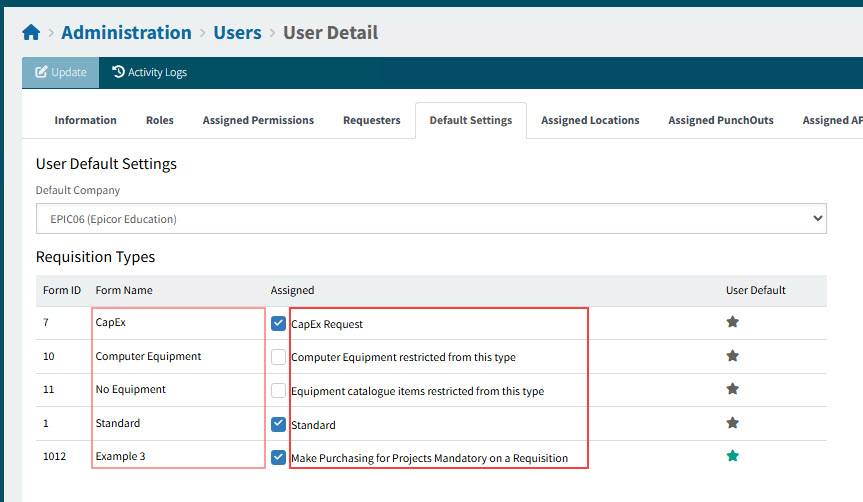Click the Update button
The image size is (863, 502).
61,72
